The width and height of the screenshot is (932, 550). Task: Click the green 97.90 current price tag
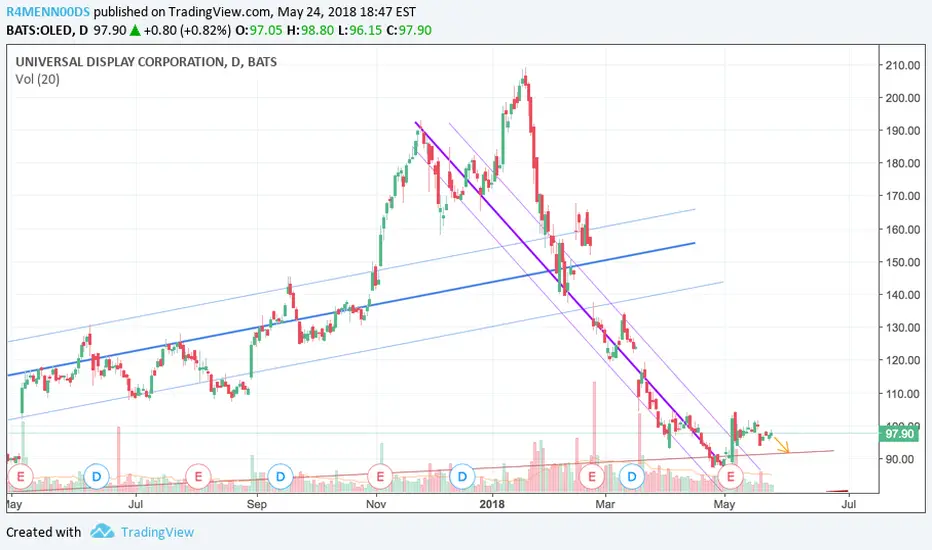pos(899,433)
